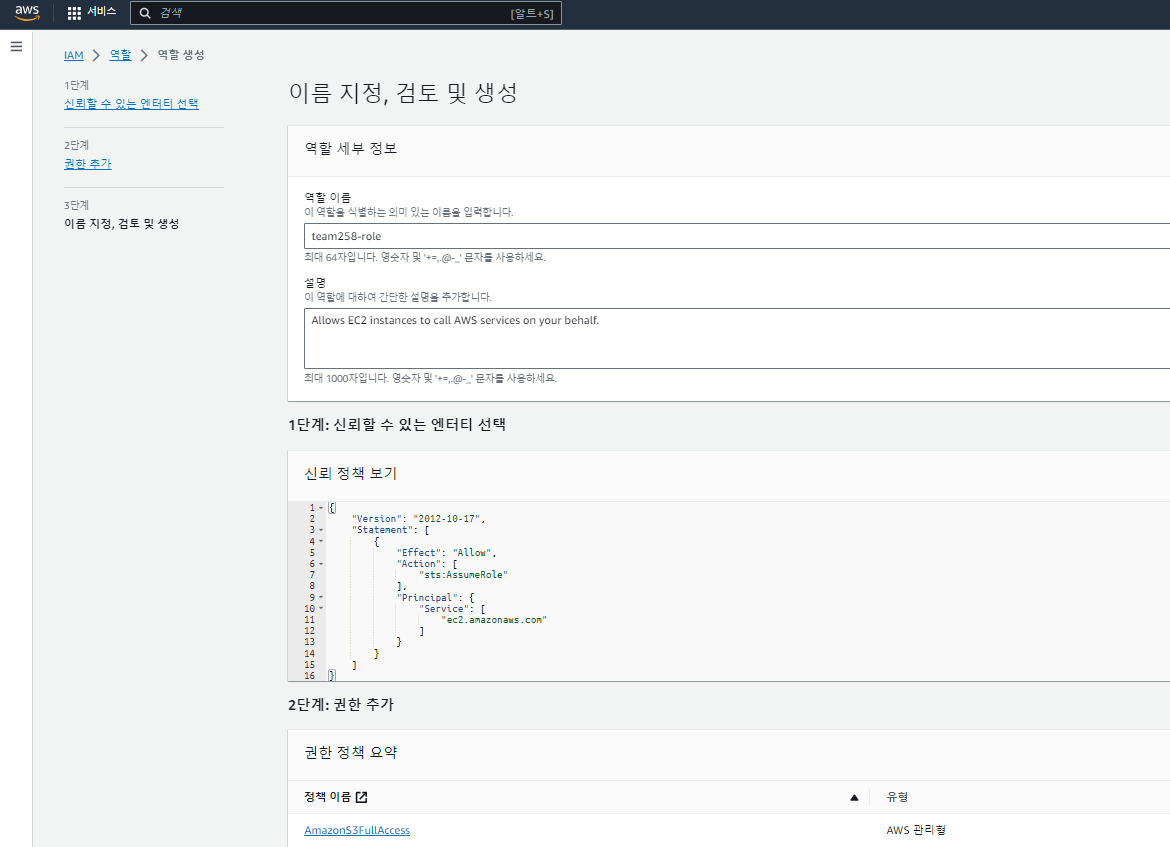1170x847 pixels.
Task: Open the hamburger navigation menu
Action: point(16,46)
